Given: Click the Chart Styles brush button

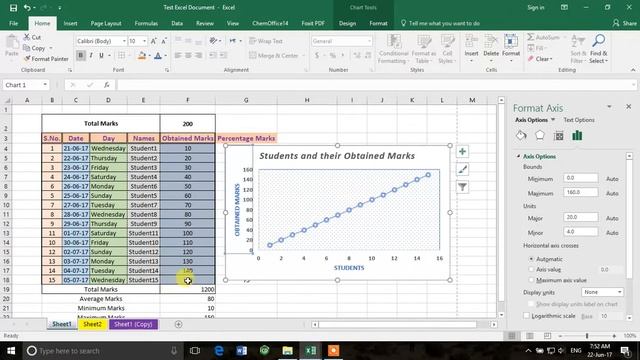Looking at the screenshot, I should click(x=462, y=169).
